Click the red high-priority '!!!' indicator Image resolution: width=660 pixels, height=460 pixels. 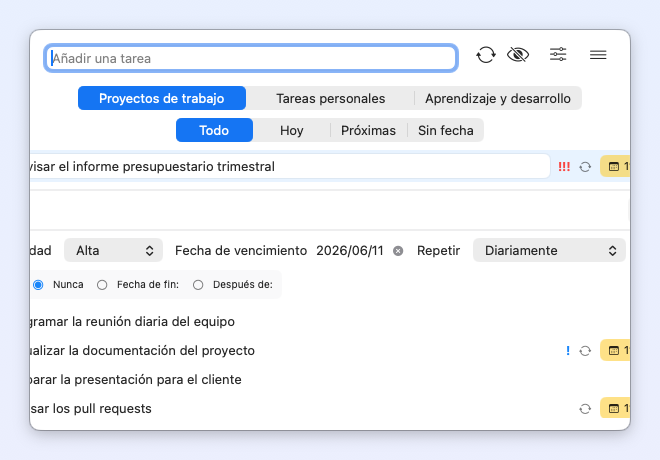[x=564, y=167]
